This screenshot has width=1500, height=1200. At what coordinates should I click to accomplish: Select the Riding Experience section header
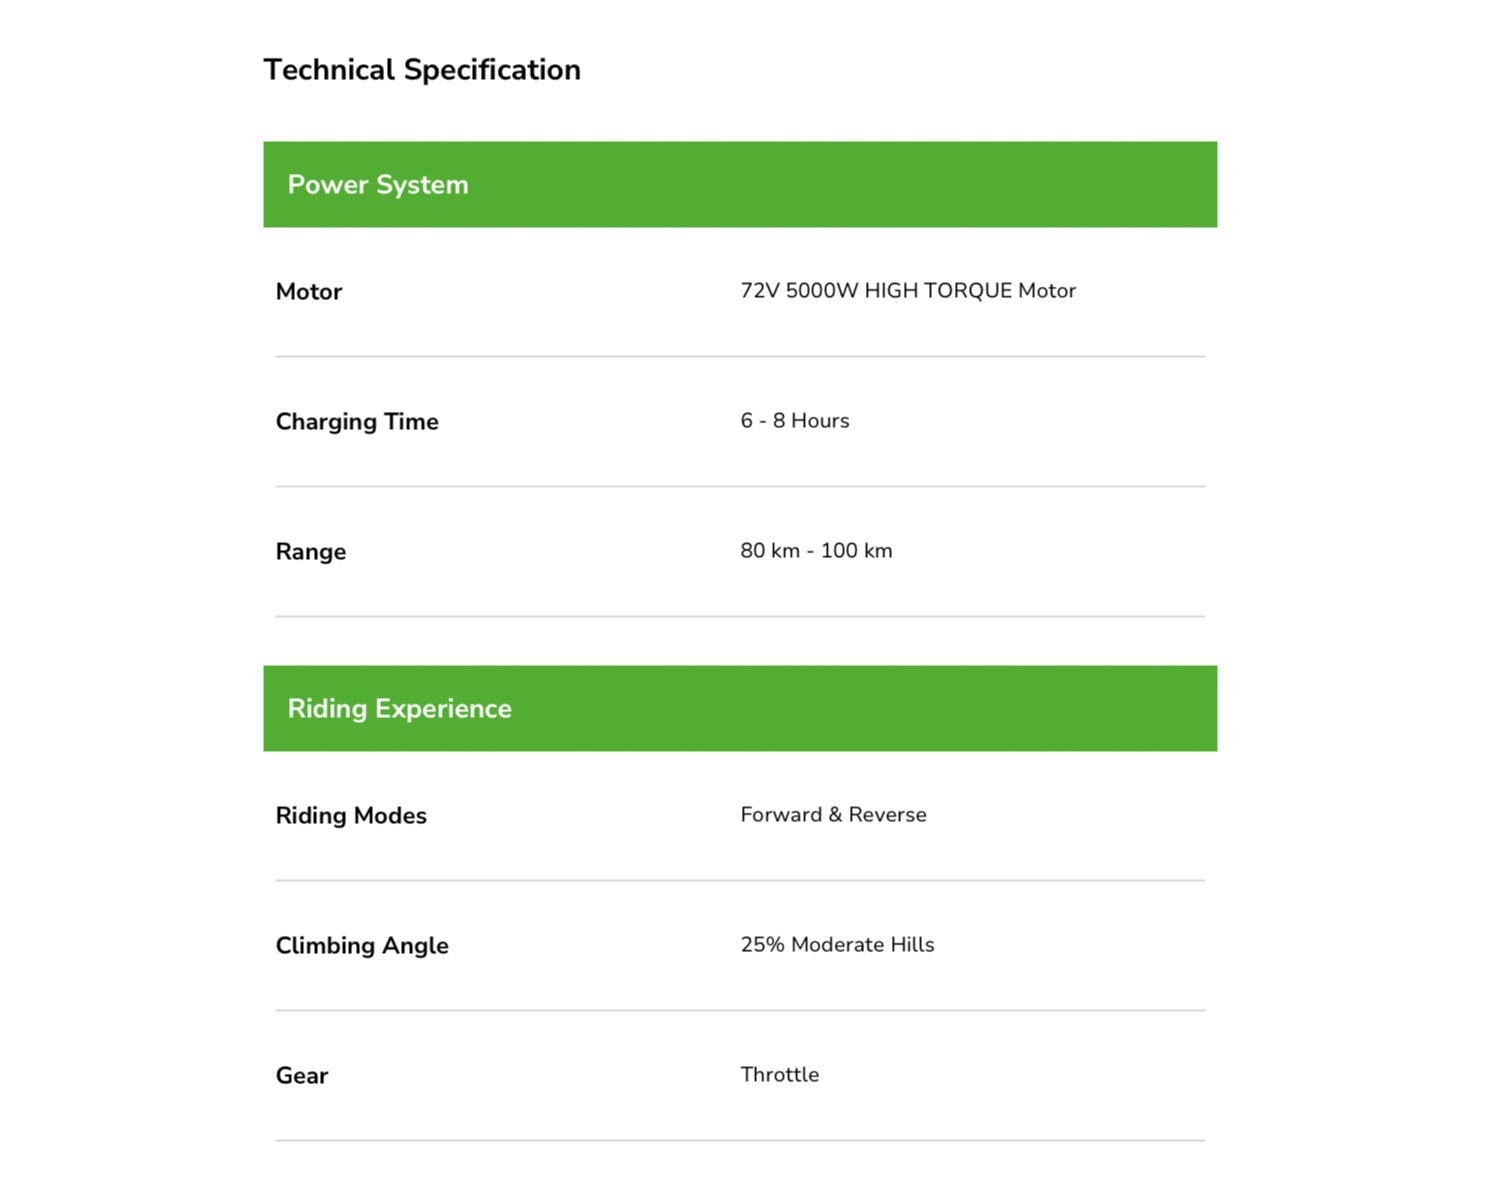click(740, 708)
